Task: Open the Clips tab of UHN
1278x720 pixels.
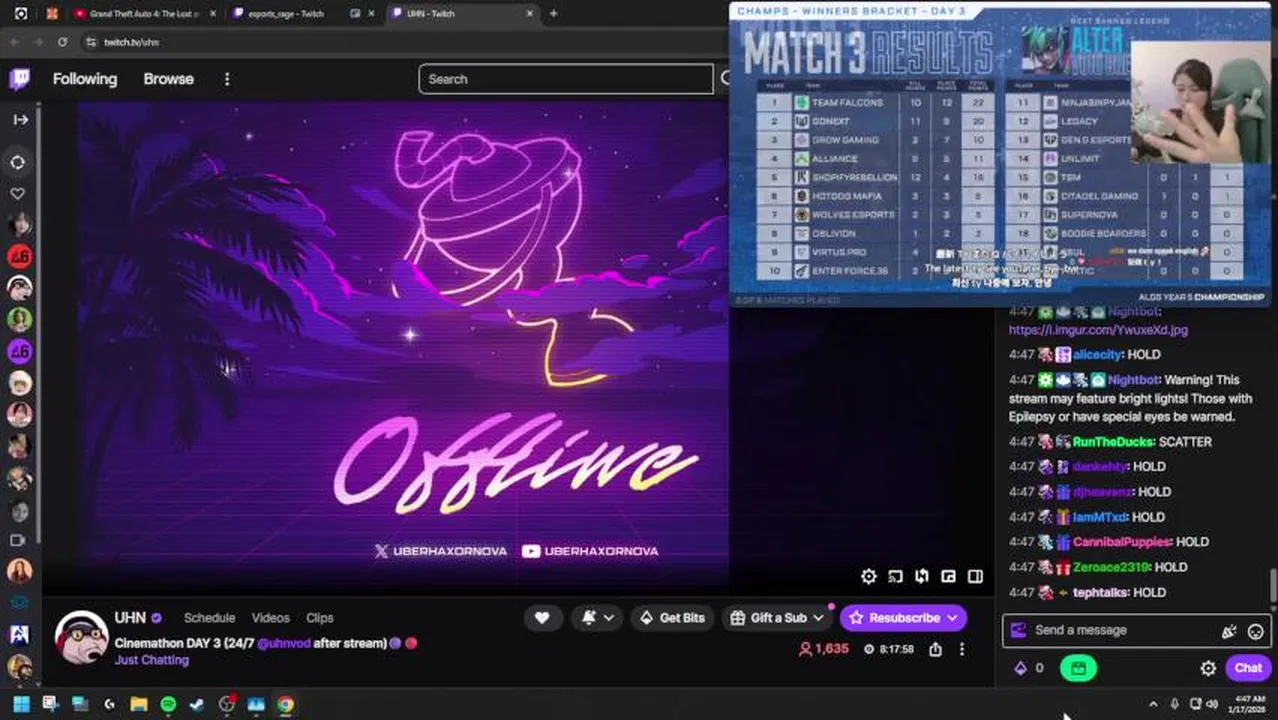Action: (320, 618)
